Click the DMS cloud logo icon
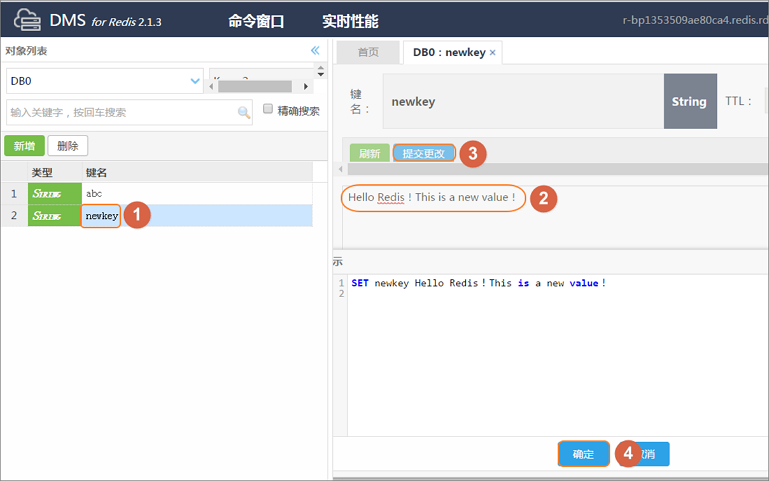769x481 pixels. coord(27,20)
